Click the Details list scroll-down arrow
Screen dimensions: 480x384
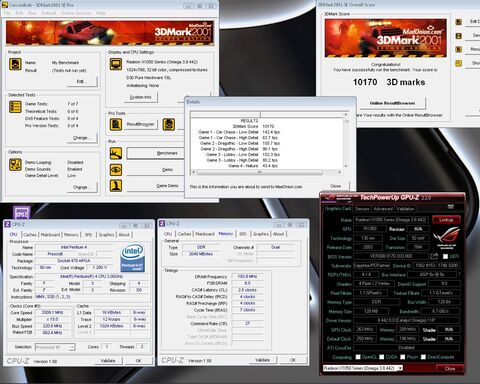[346, 166]
